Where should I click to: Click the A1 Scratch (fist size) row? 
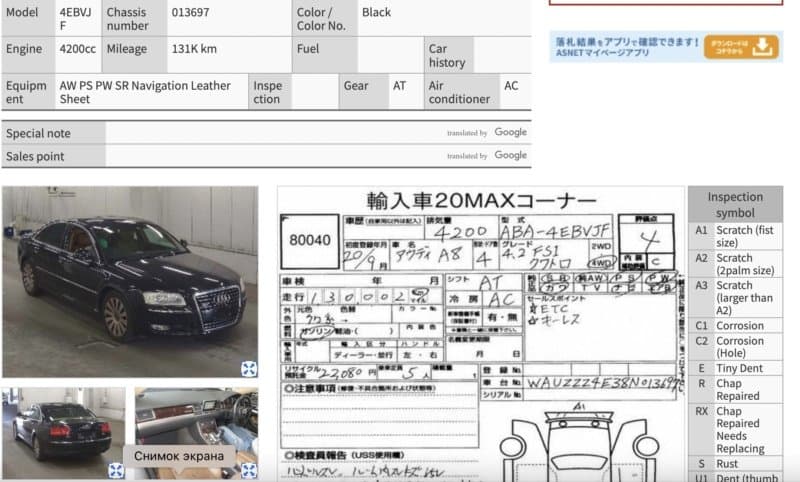(x=735, y=236)
